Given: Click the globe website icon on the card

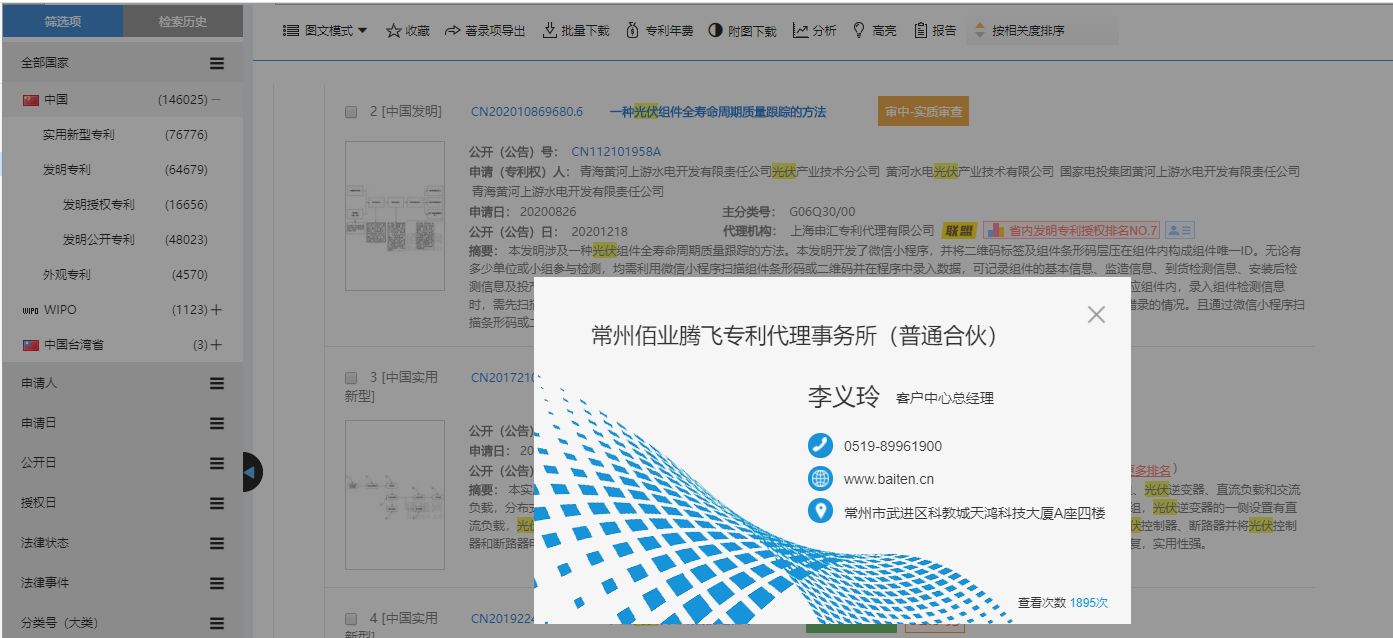Looking at the screenshot, I should [x=820, y=479].
